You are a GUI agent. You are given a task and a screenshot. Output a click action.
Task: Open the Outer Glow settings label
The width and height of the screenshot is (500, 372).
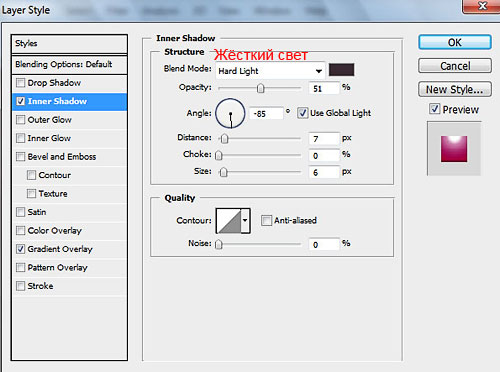(49, 120)
